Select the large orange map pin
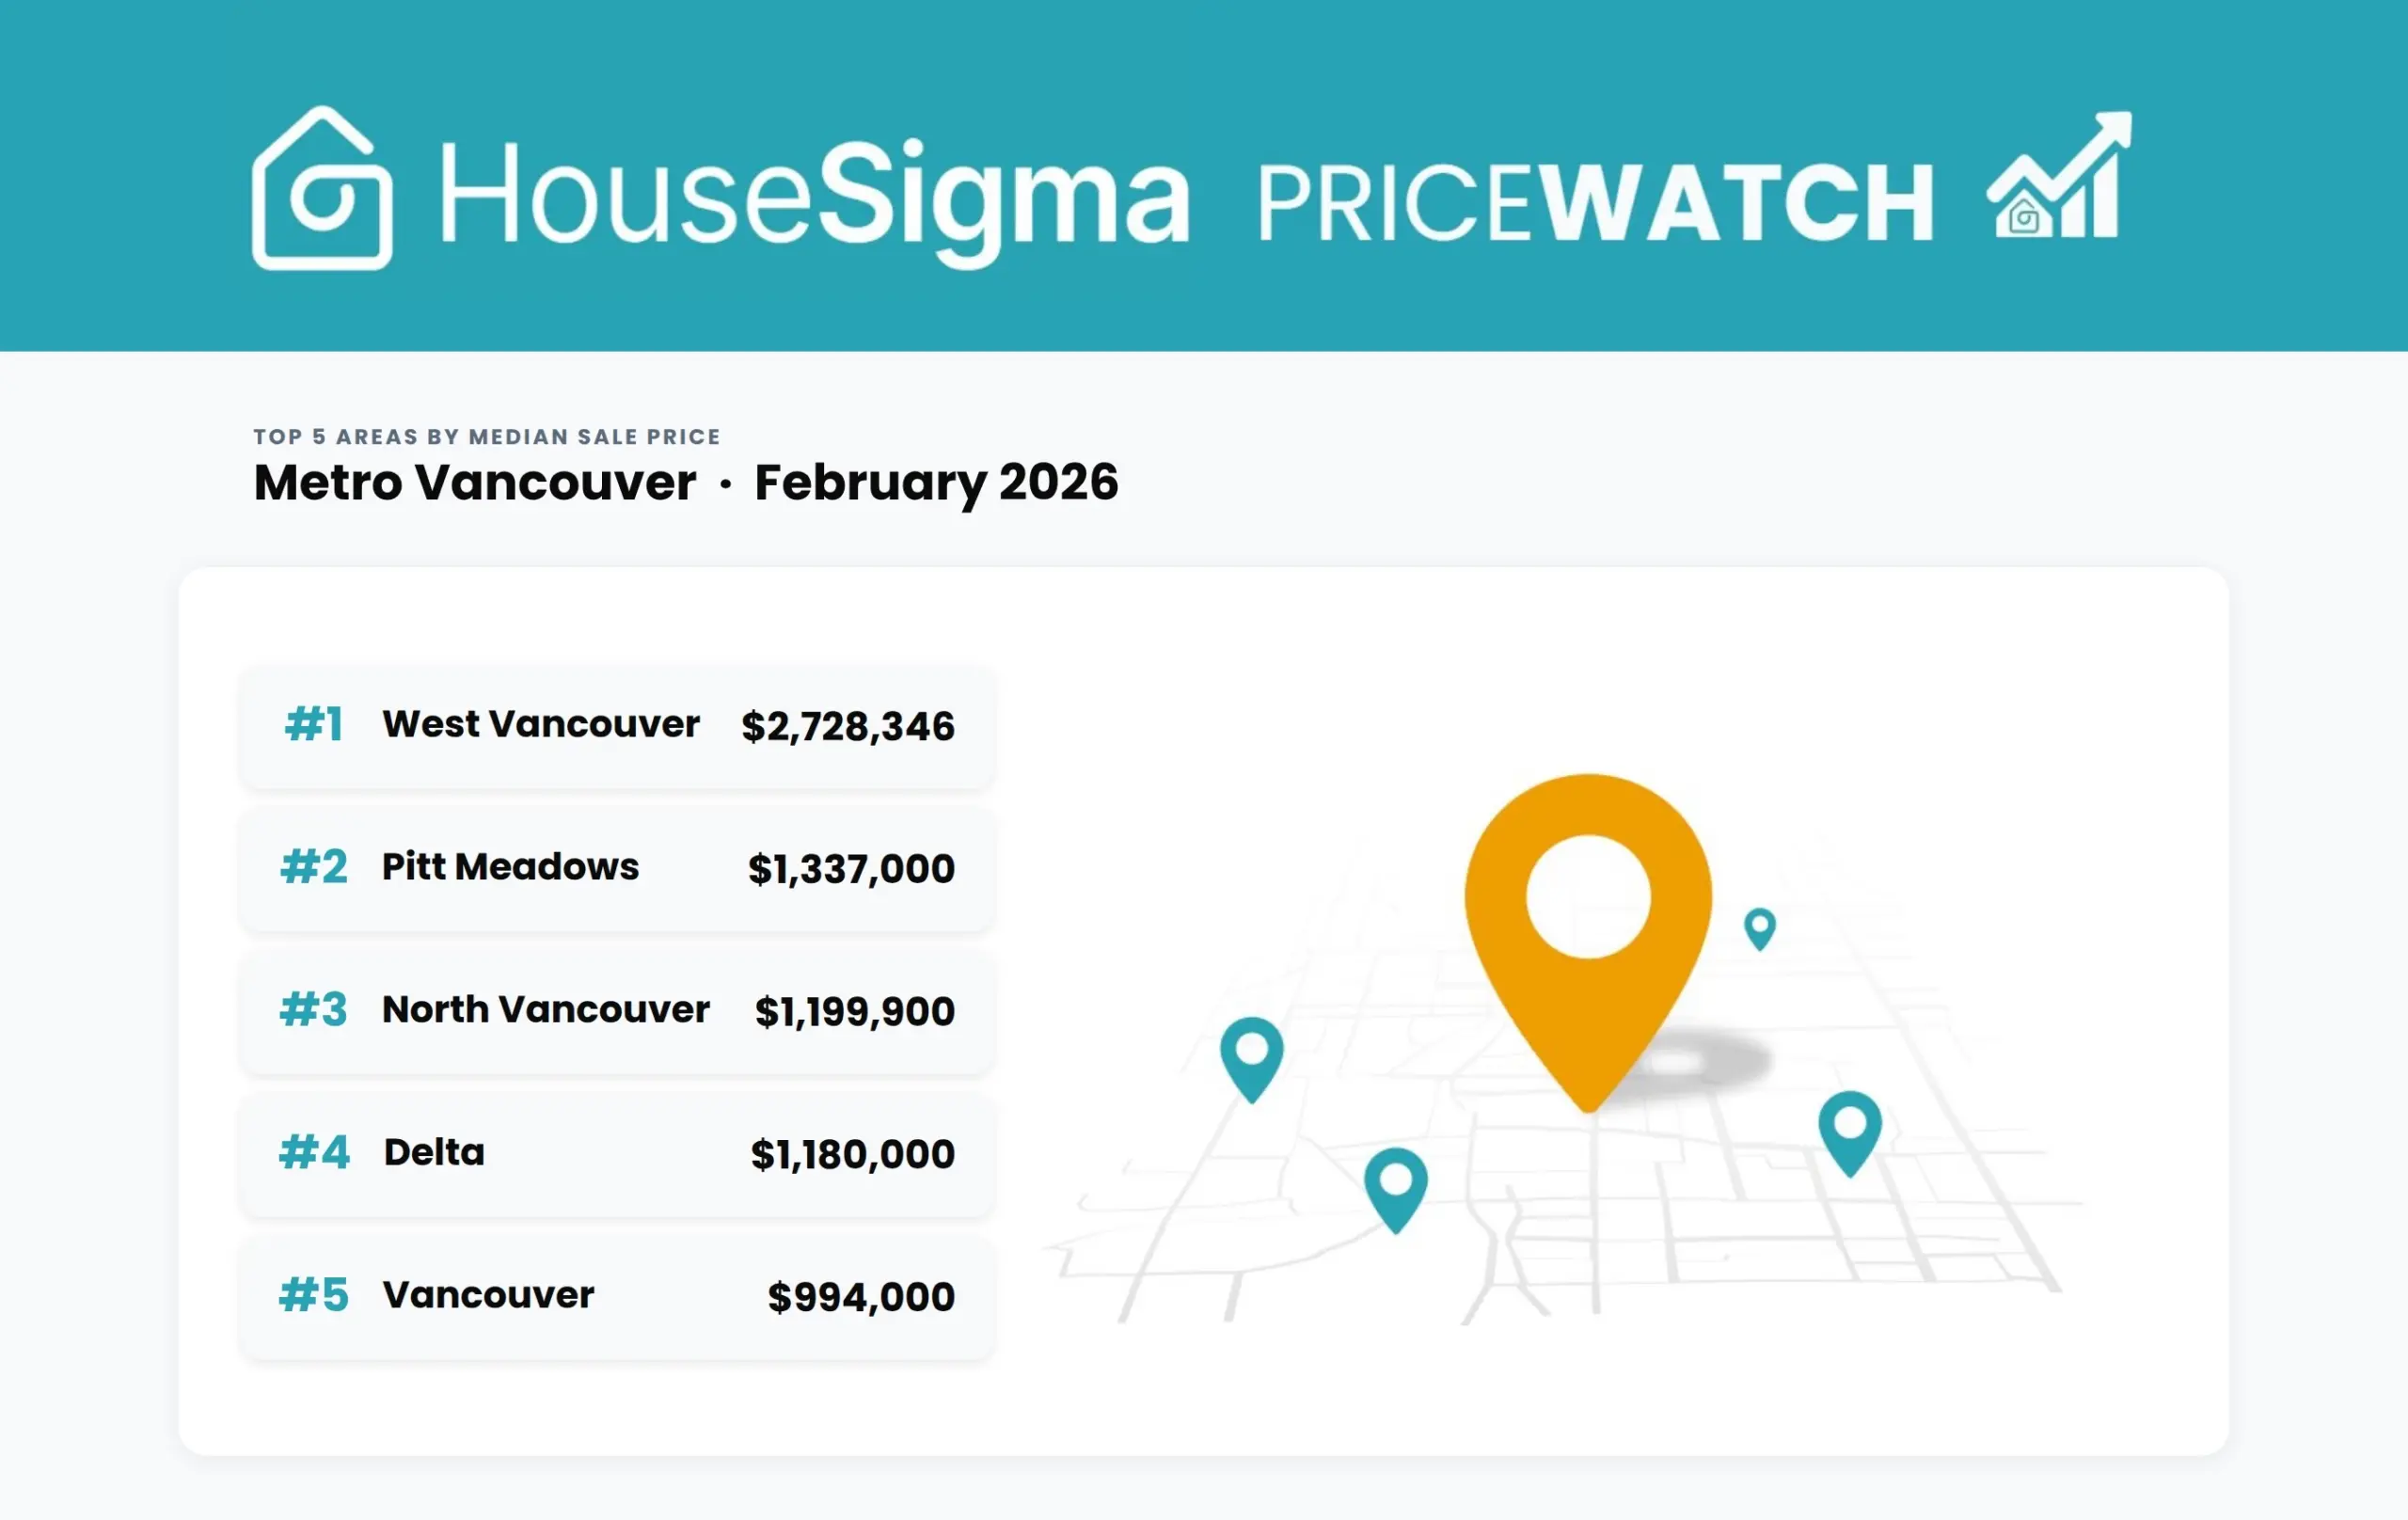The width and height of the screenshot is (2408, 1520). [x=1588, y=920]
